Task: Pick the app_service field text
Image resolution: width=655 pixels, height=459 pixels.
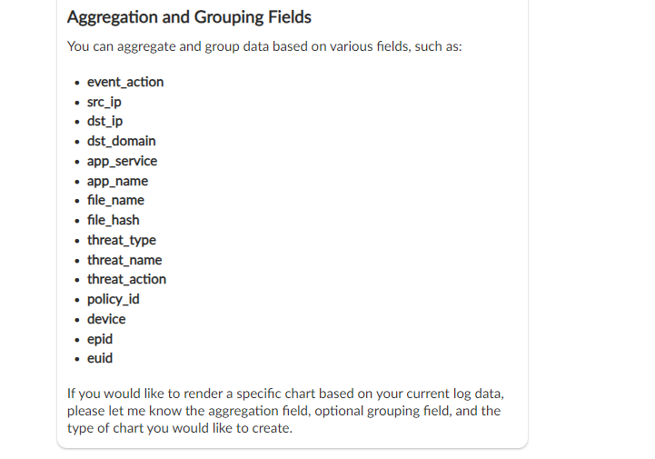Action: pos(121,161)
